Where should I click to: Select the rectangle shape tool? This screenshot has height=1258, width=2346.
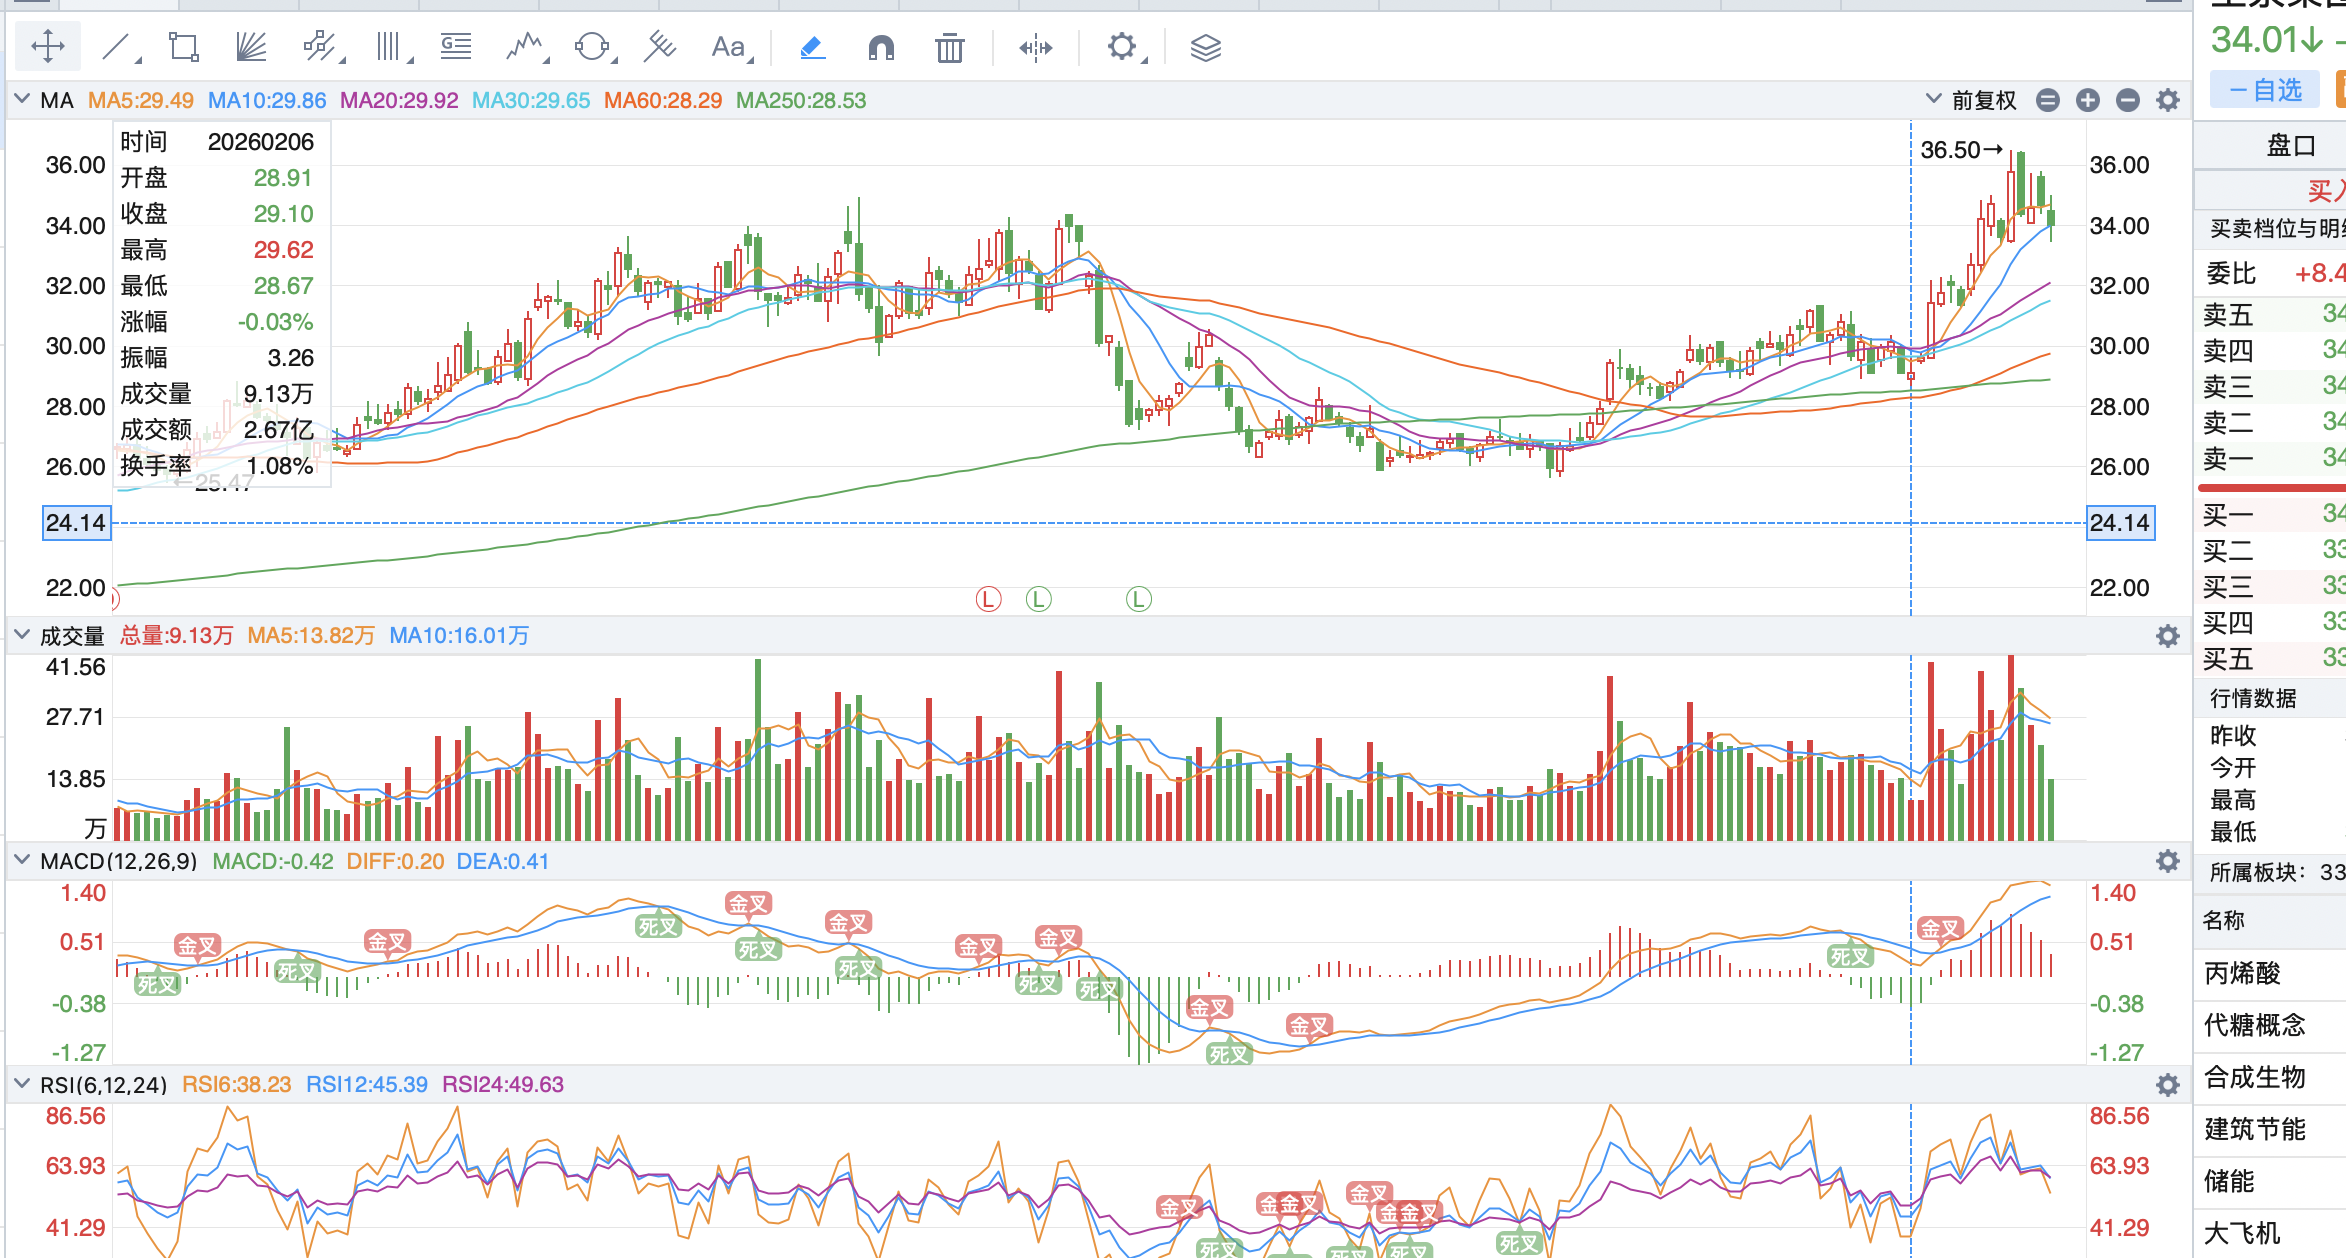point(184,47)
